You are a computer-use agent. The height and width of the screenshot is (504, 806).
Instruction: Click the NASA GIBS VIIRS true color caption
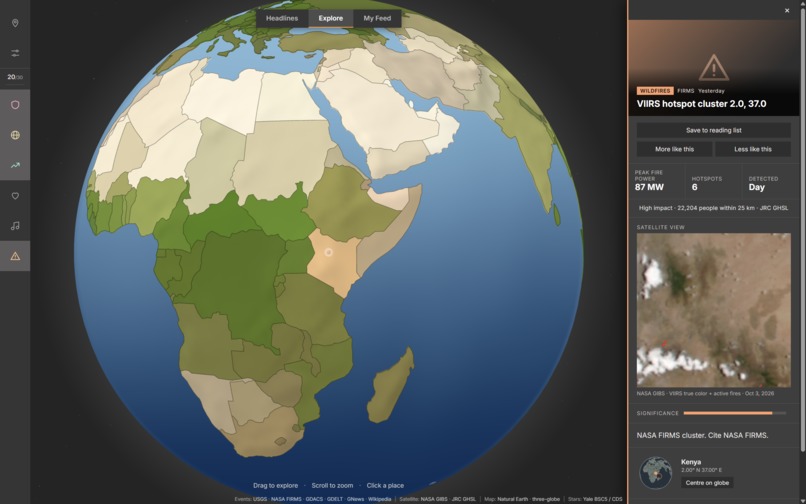tap(705, 393)
